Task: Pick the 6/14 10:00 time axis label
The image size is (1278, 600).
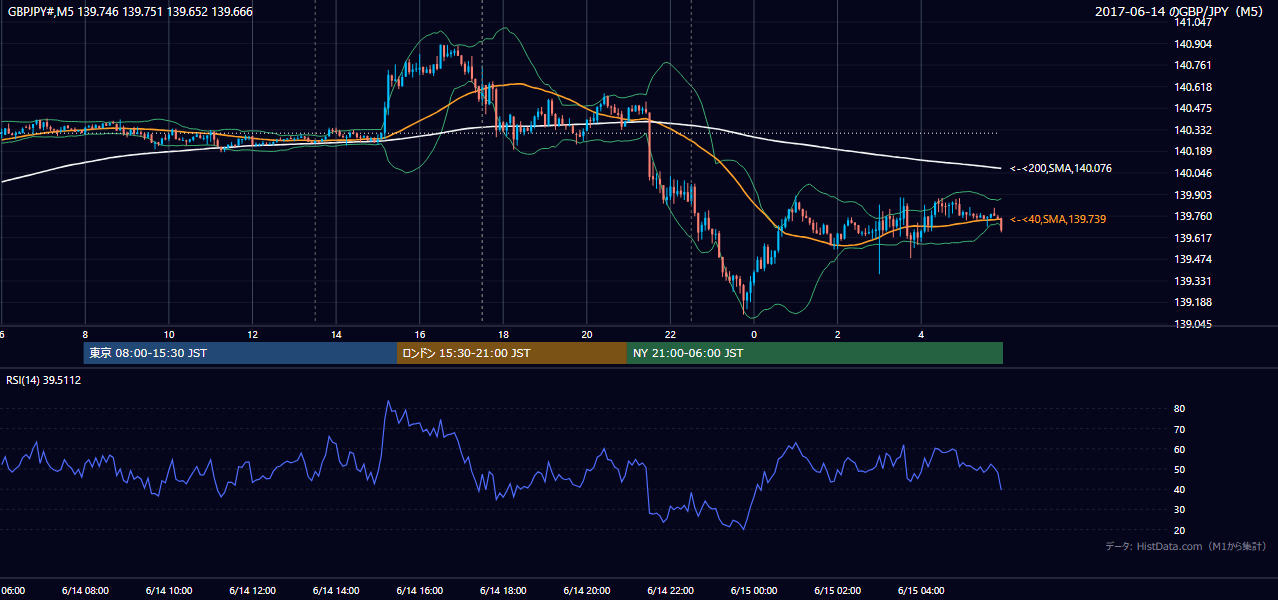Action: [168, 591]
